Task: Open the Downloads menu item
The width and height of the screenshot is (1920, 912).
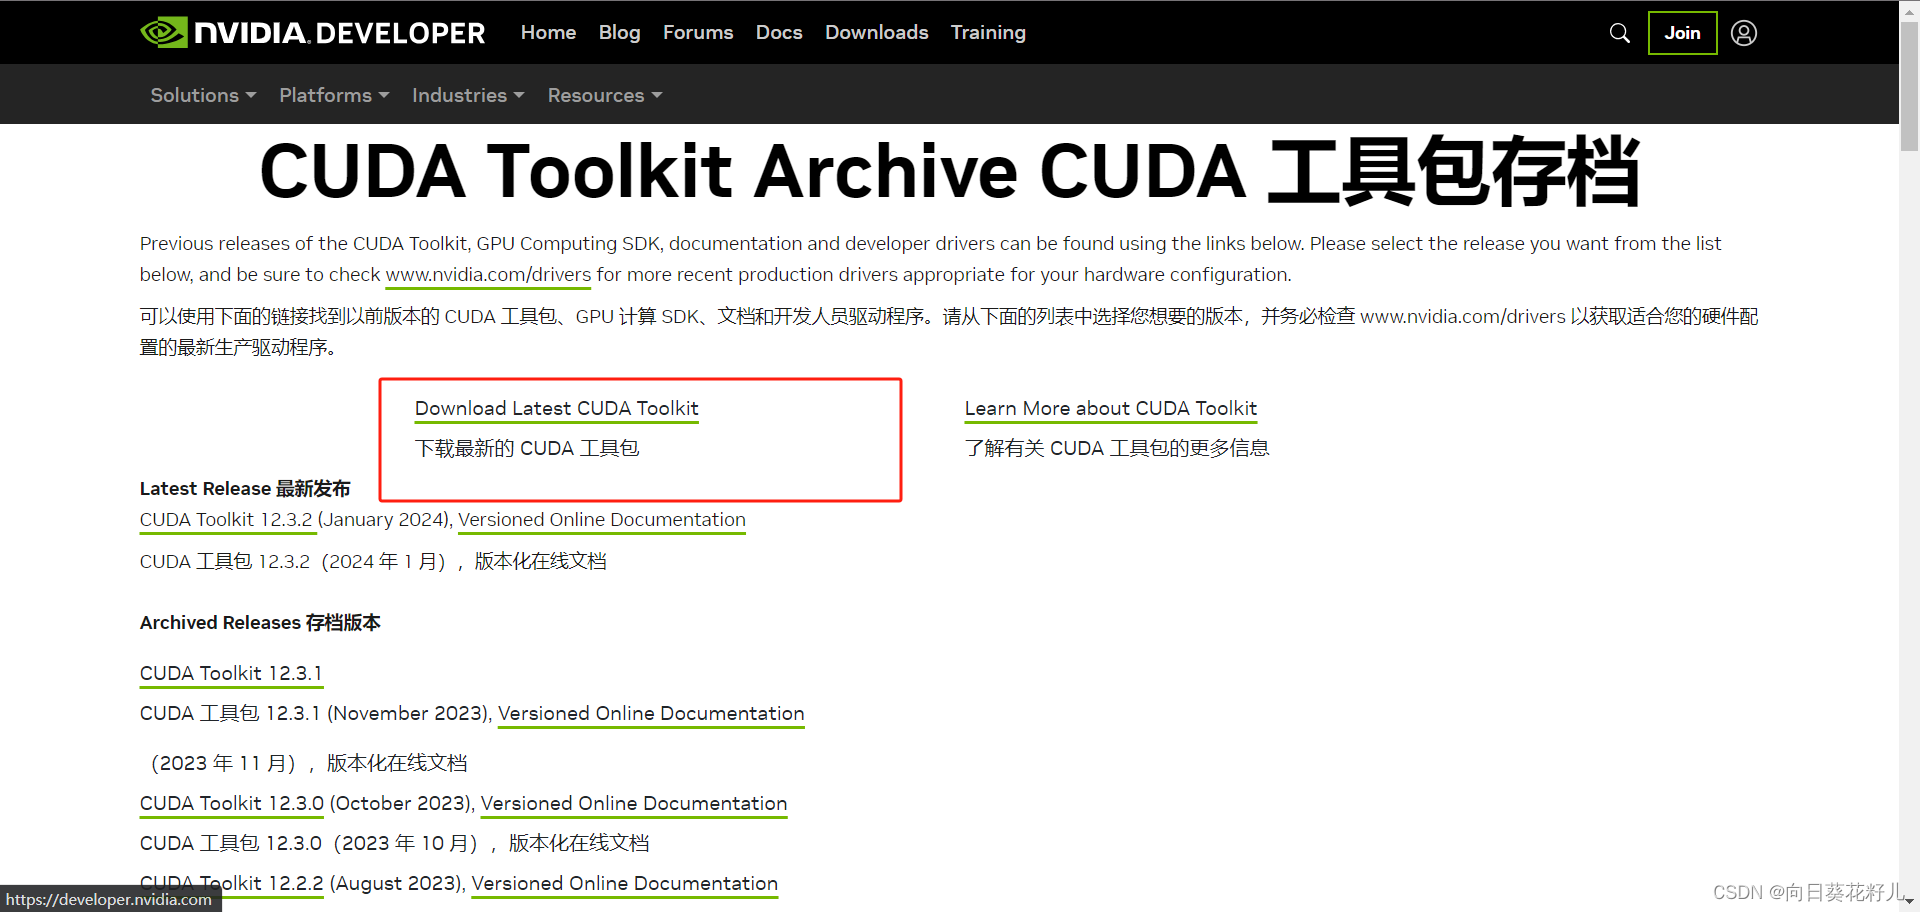Action: pyautogui.click(x=876, y=33)
